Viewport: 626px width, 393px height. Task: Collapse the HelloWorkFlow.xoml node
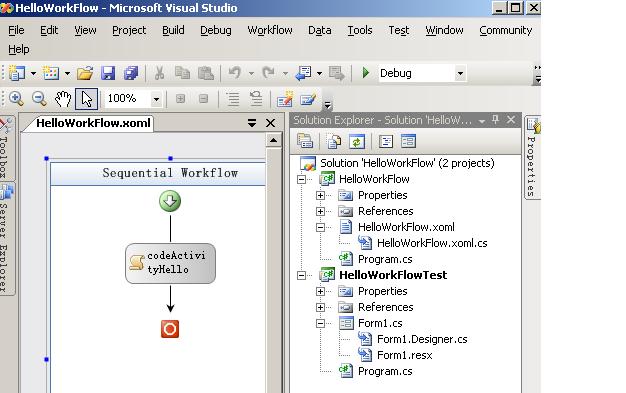click(x=320, y=227)
